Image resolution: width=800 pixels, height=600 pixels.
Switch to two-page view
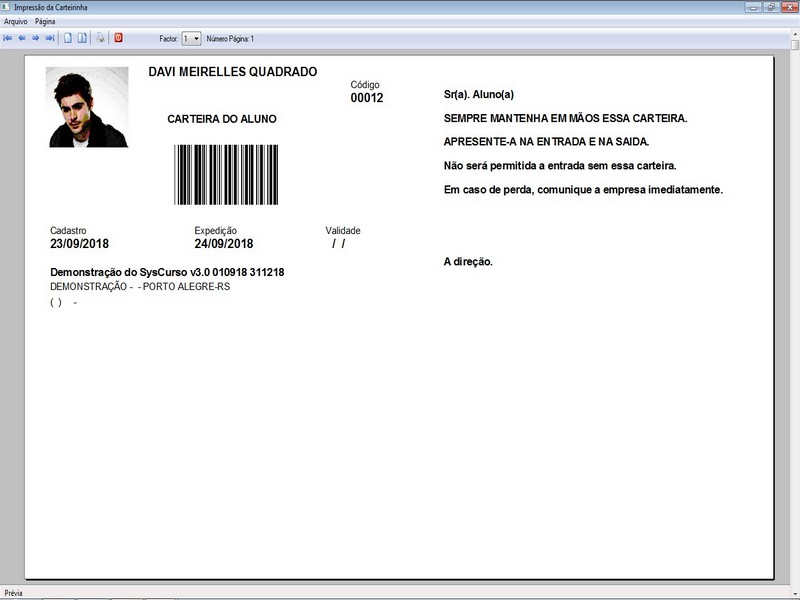point(82,38)
